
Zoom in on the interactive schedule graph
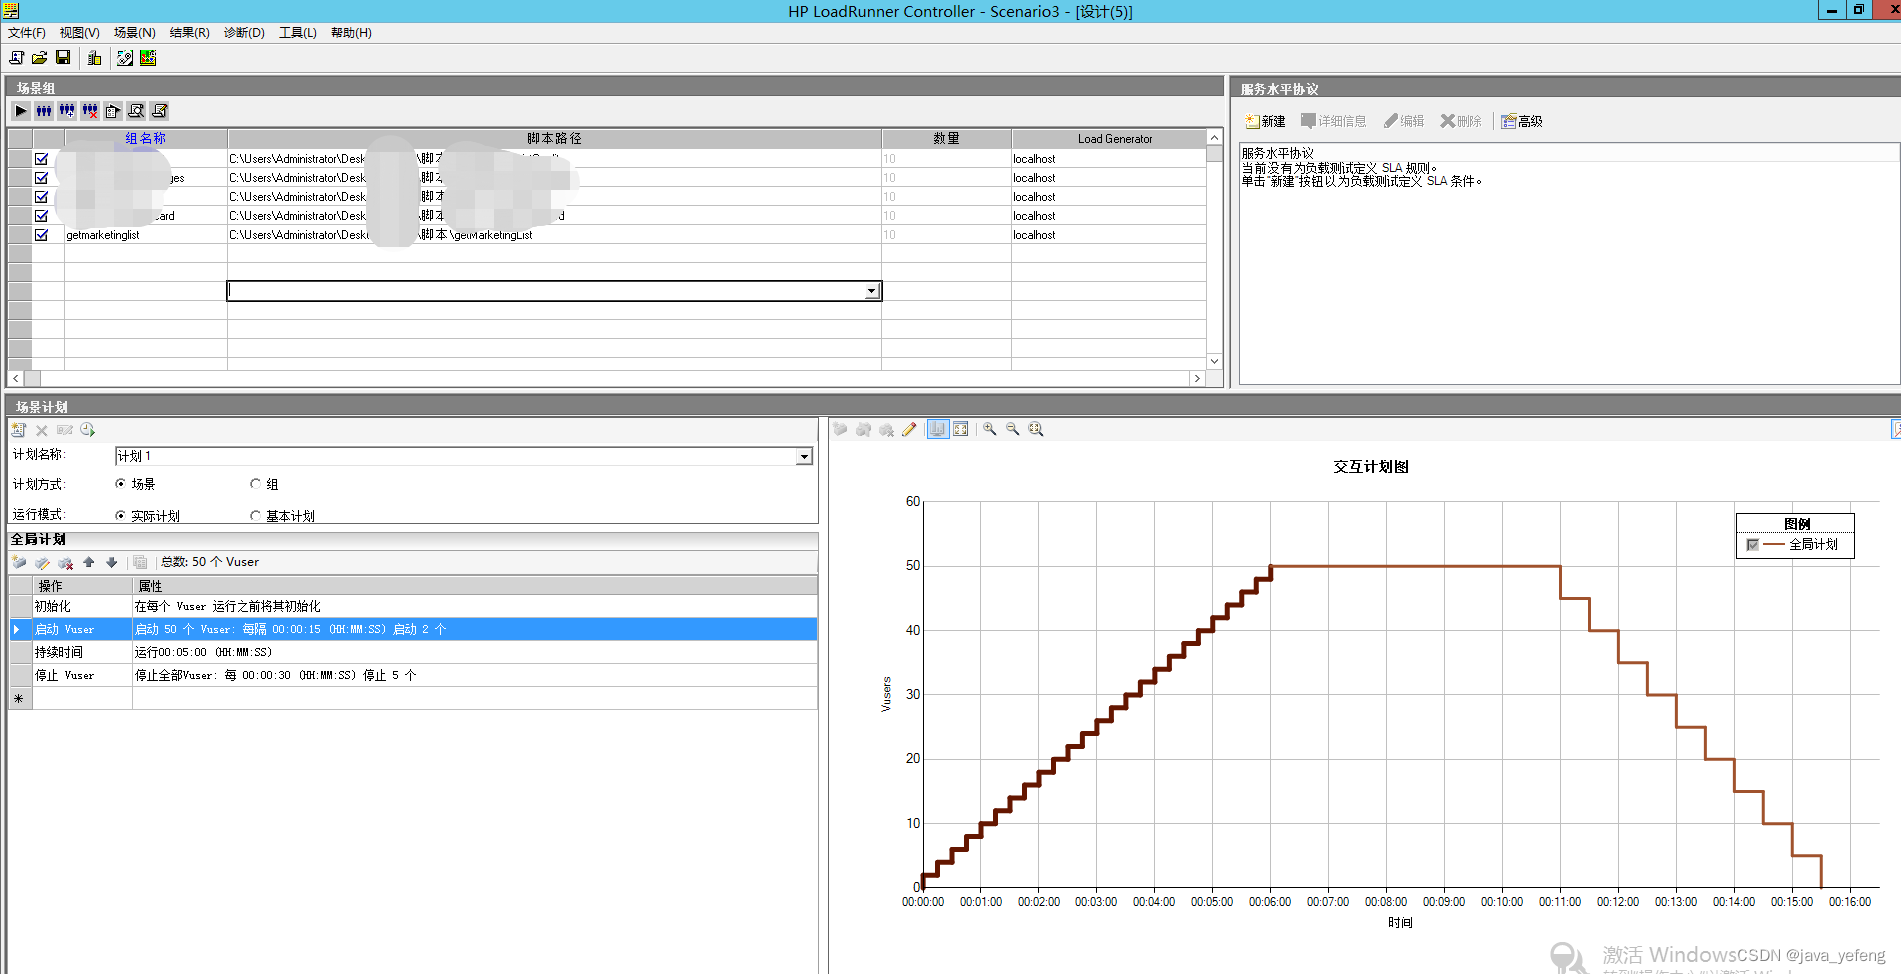coord(990,429)
